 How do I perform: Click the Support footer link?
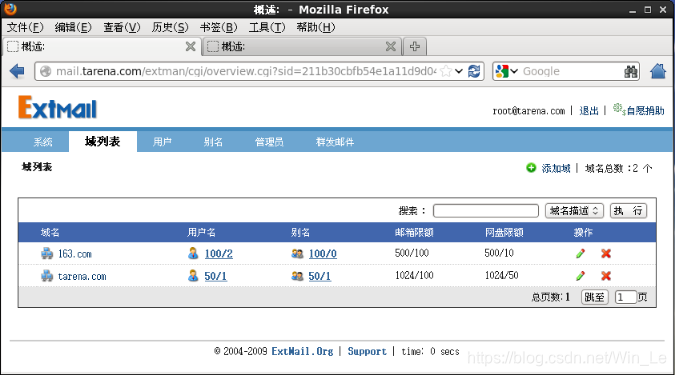[x=367, y=351]
